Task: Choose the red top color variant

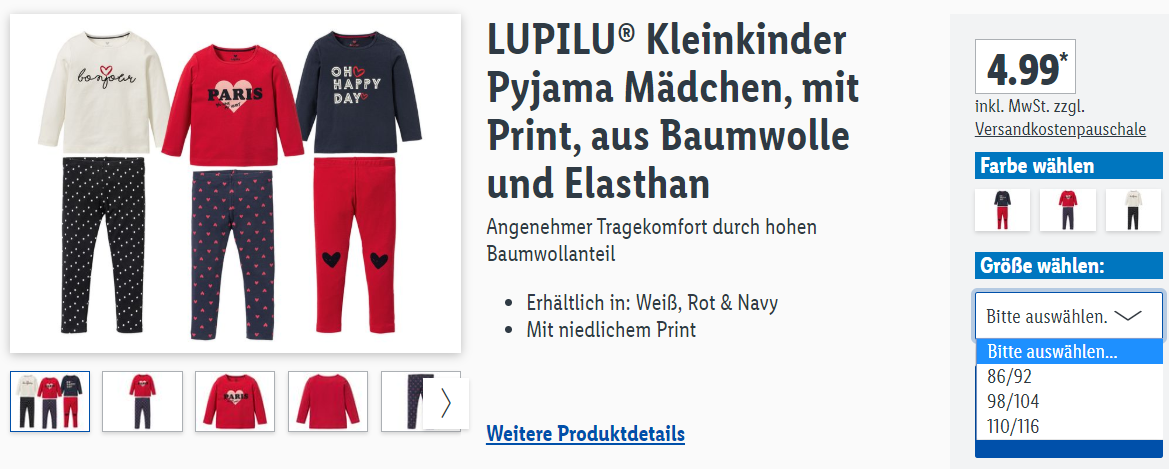Action: [x=1068, y=210]
